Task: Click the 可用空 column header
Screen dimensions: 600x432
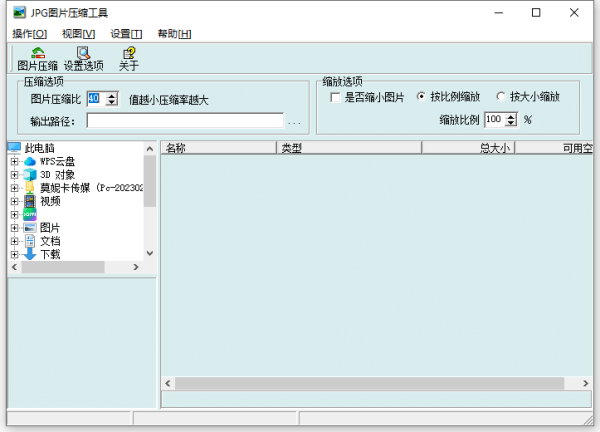Action: (x=554, y=148)
